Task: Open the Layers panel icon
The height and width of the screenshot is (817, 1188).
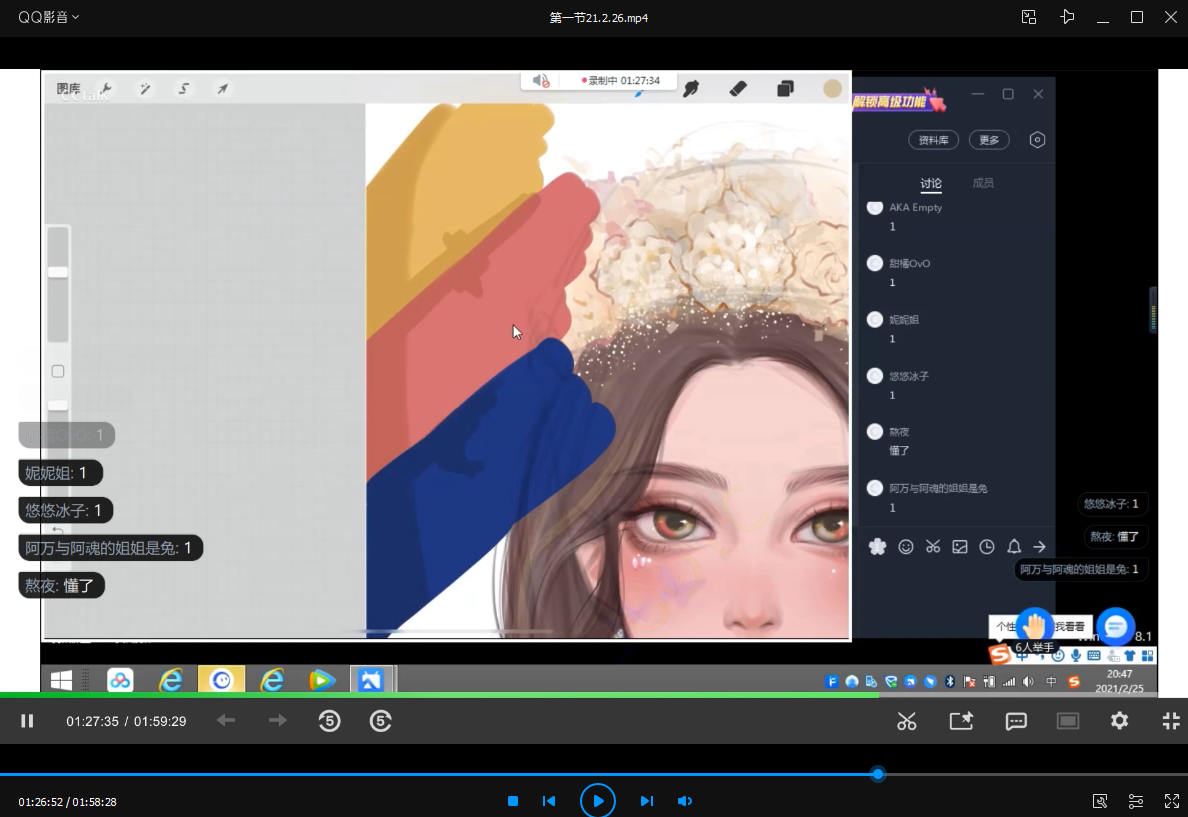Action: point(786,89)
